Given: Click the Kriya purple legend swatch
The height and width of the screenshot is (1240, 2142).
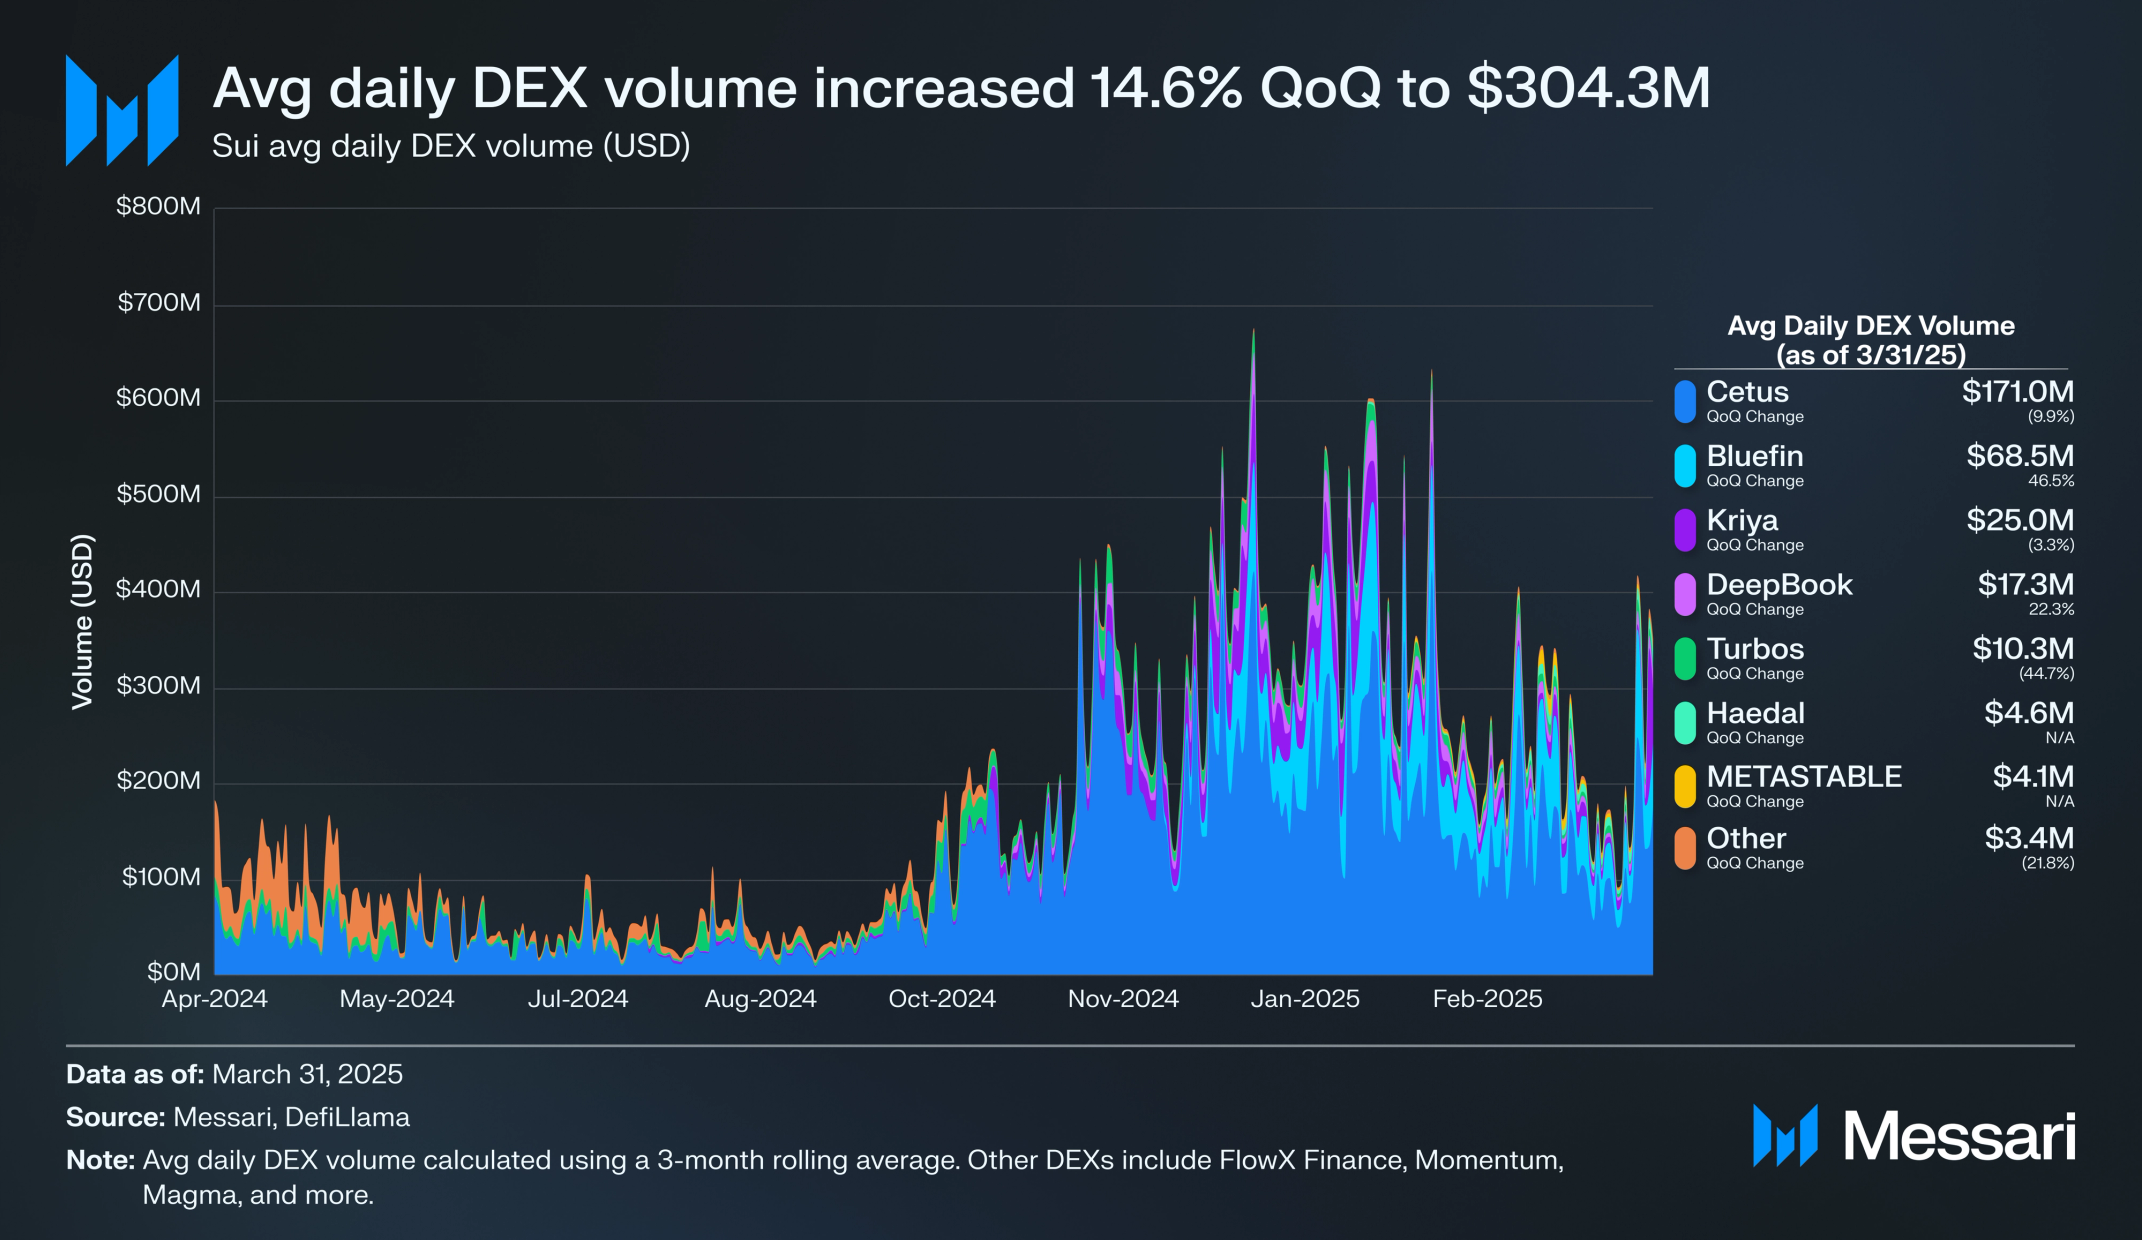Looking at the screenshot, I should click(x=1685, y=530).
